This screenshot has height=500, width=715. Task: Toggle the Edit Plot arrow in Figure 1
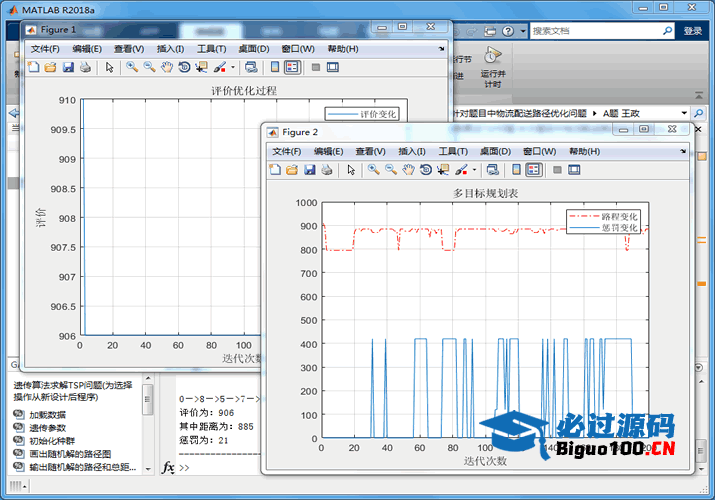tap(109, 67)
